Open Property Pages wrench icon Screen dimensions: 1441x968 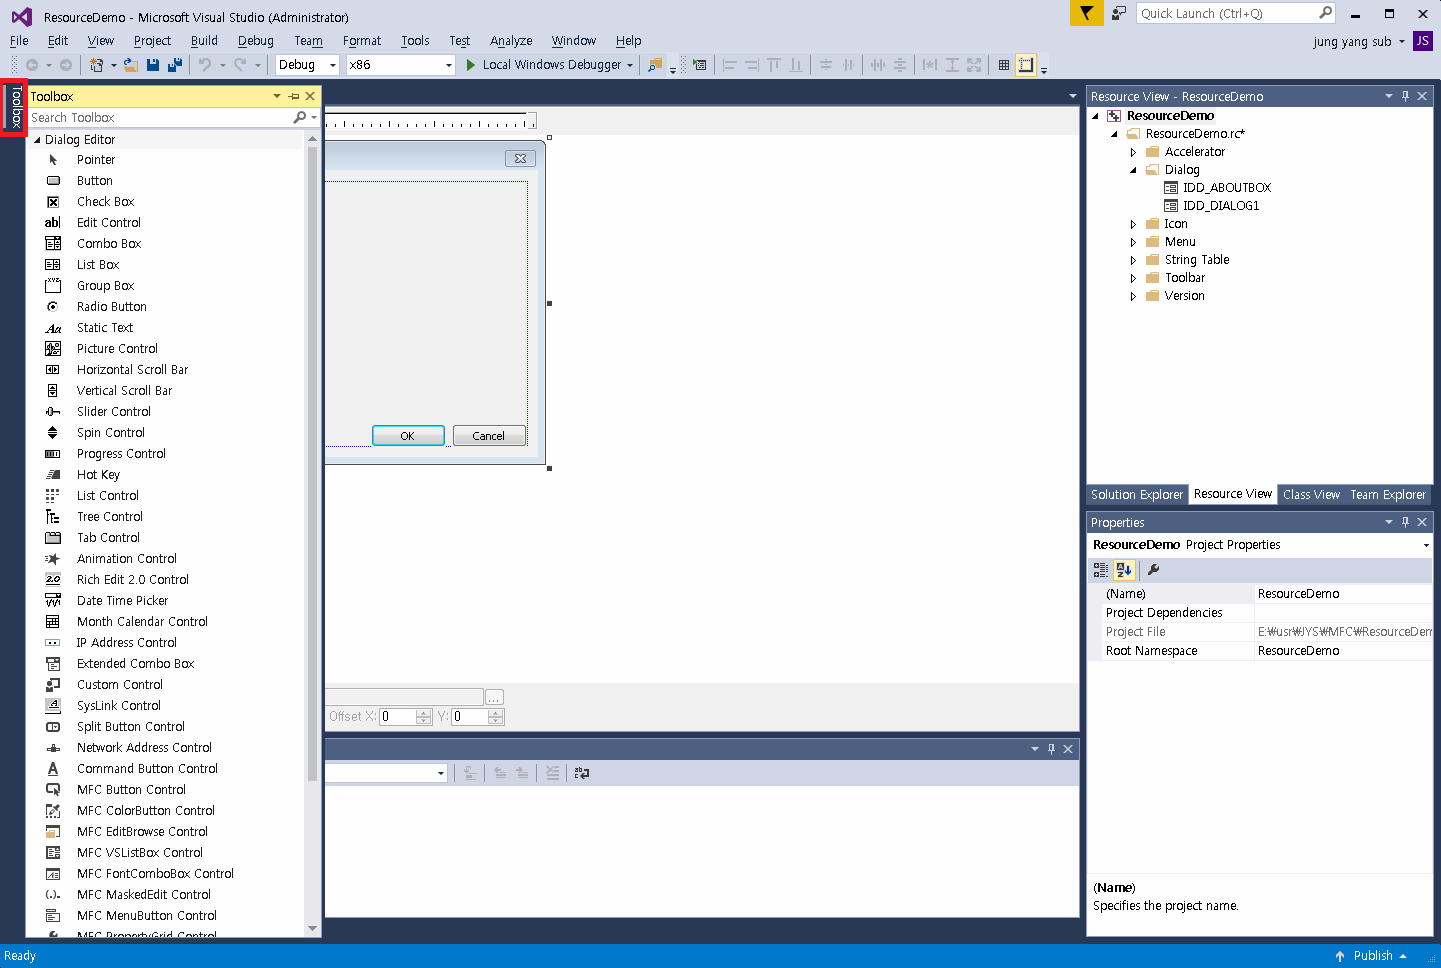point(1153,570)
